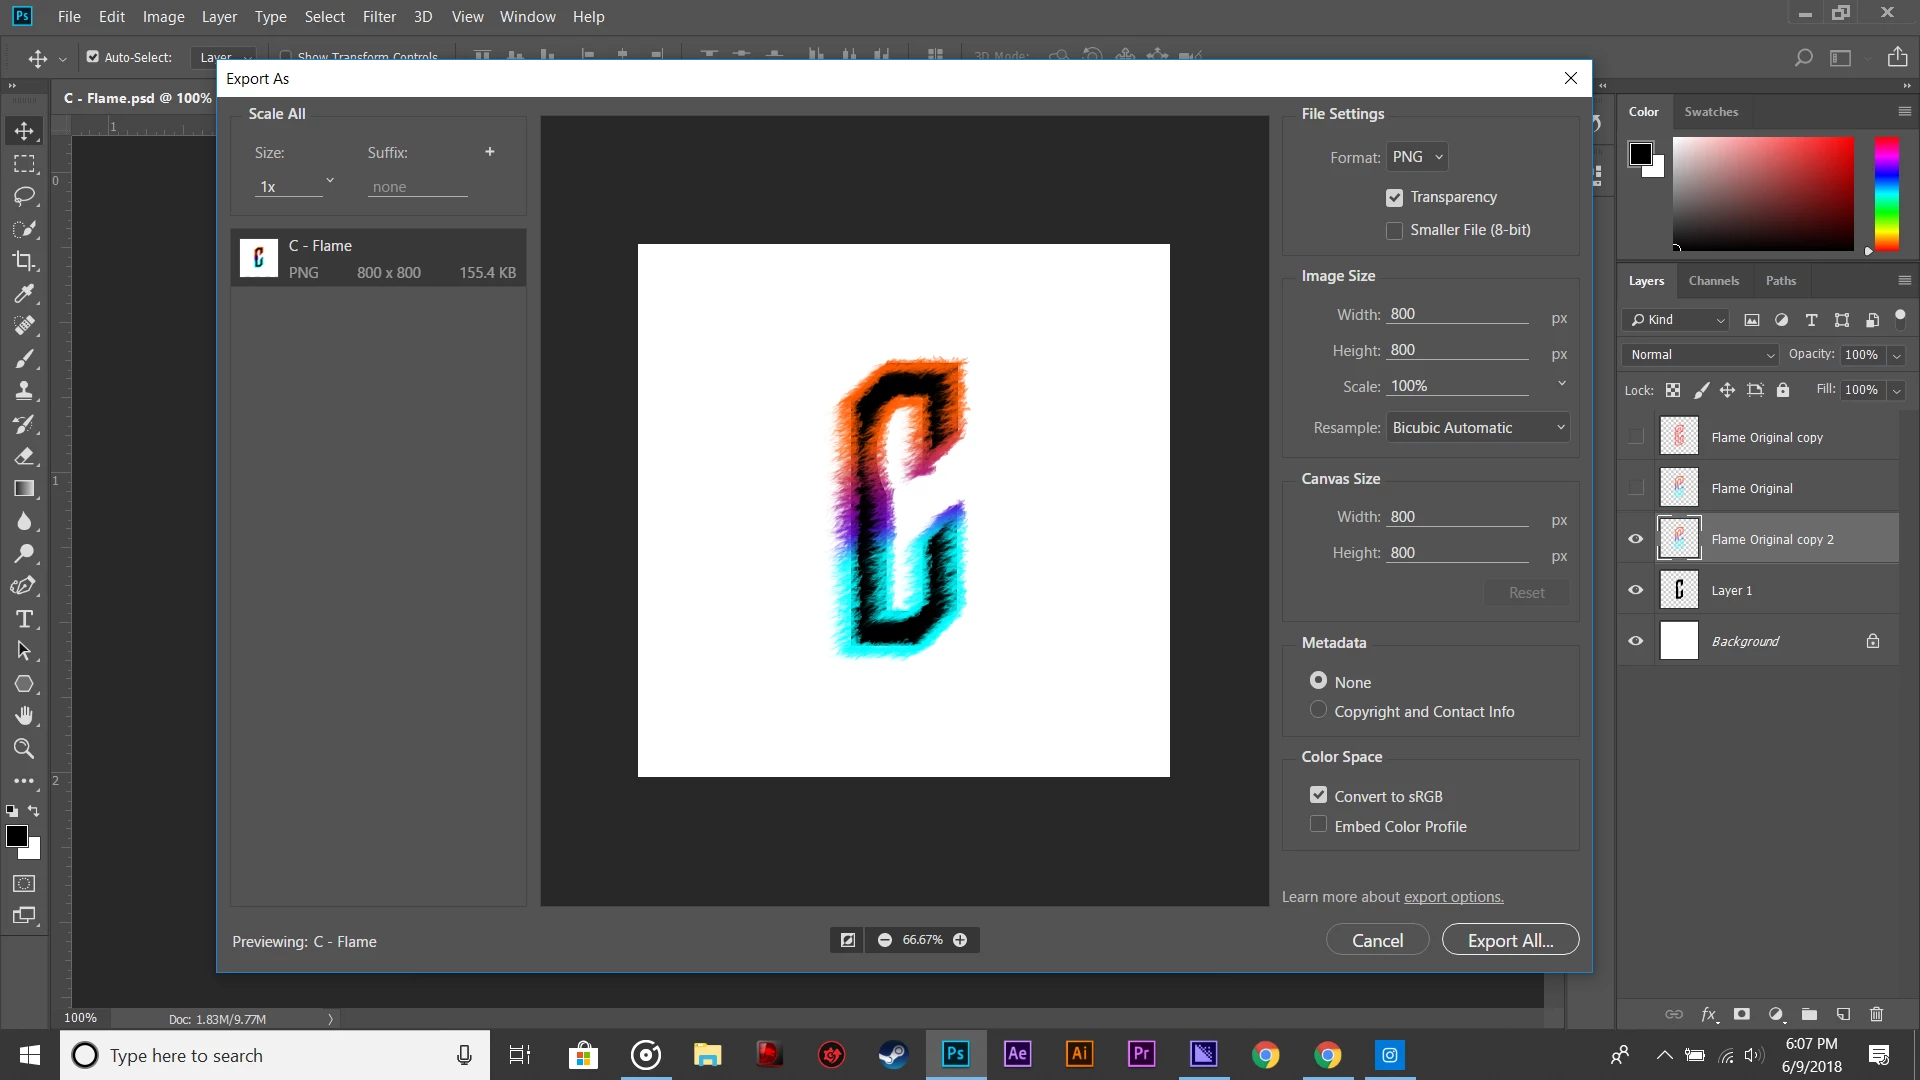
Task: Select the Lasso tool
Action: tap(24, 196)
